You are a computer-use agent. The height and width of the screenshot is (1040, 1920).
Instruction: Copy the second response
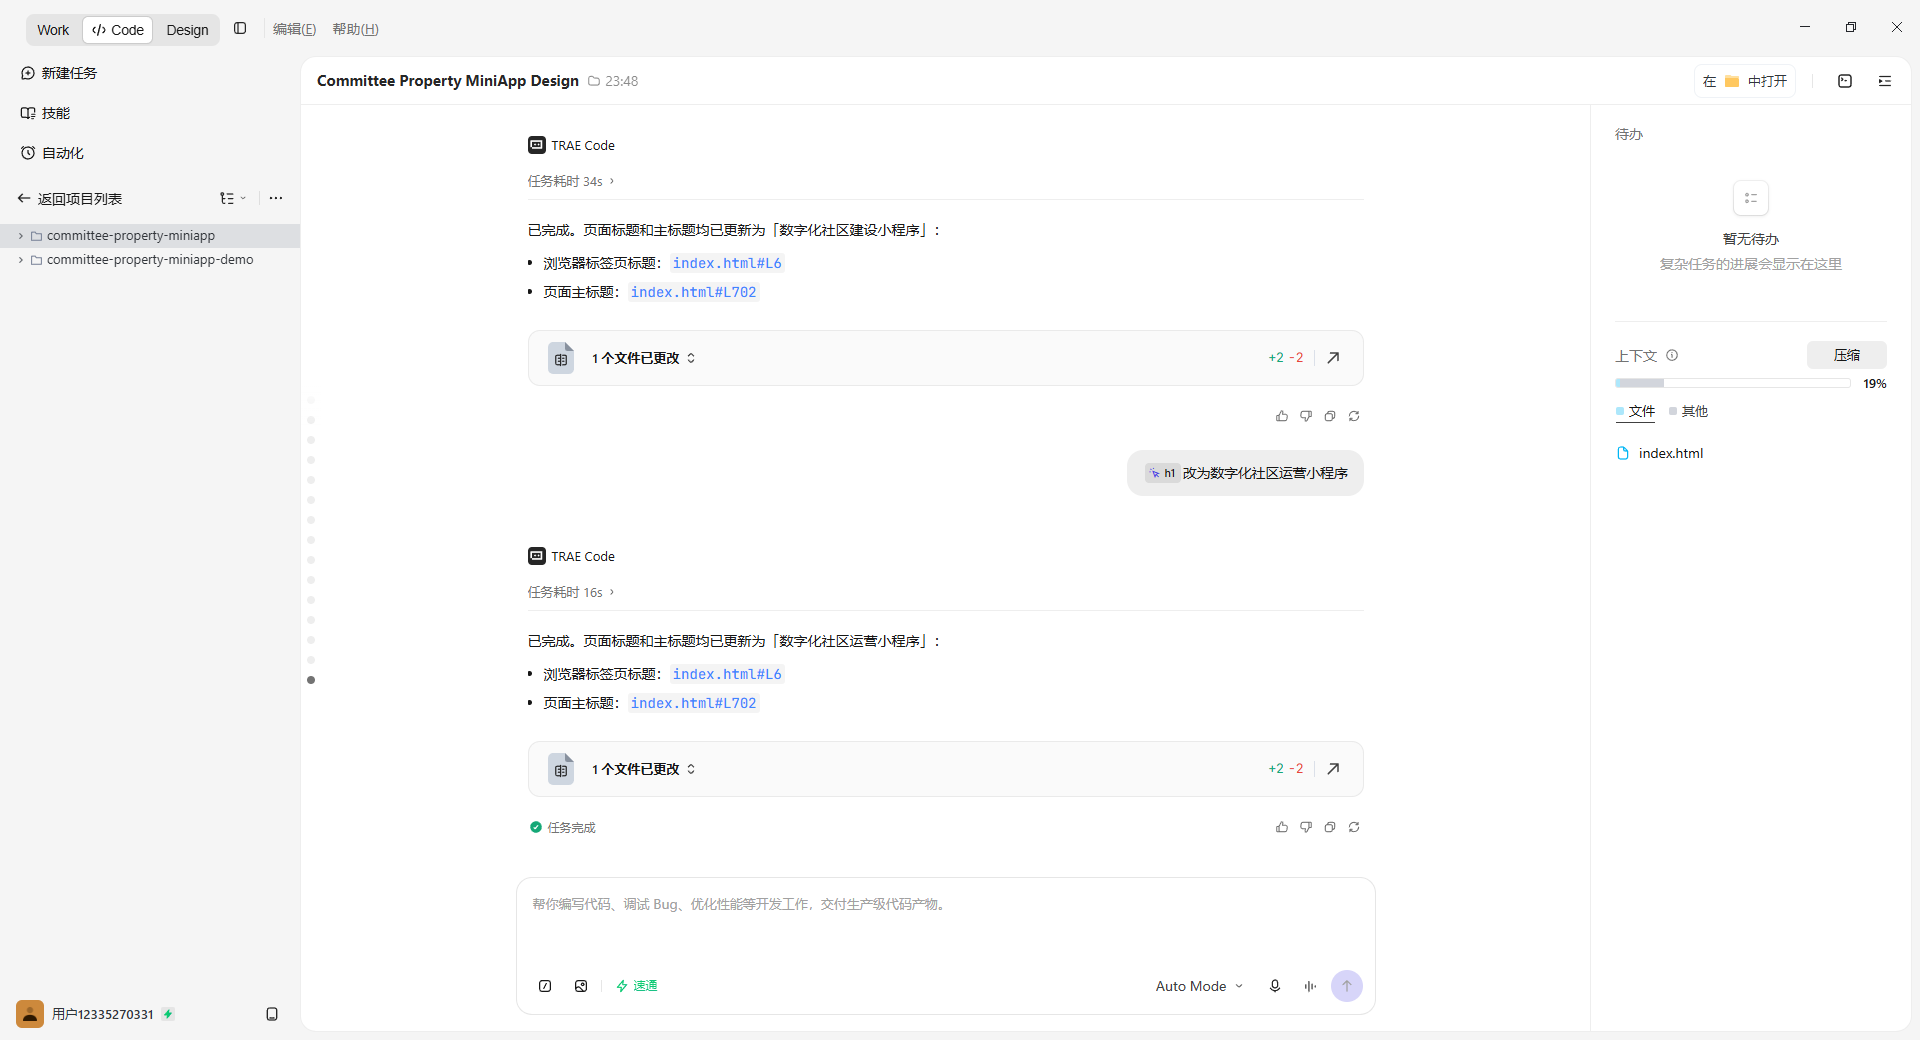[1330, 827]
